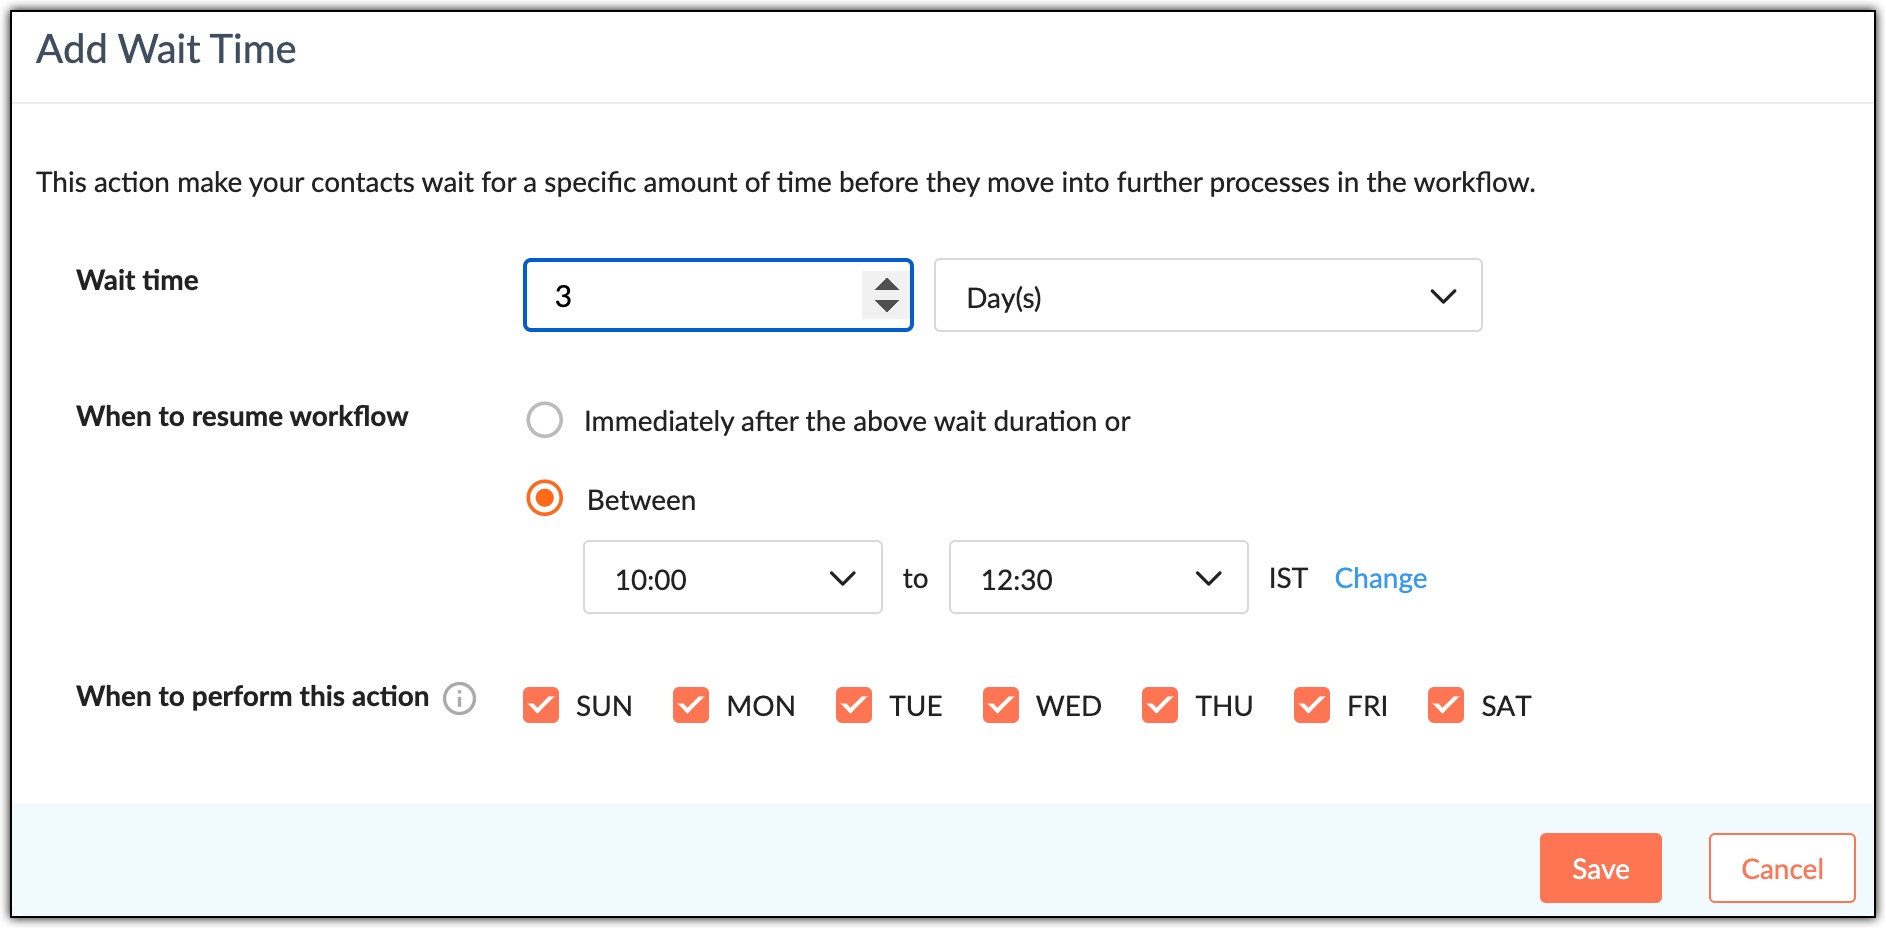Disable the TUE checkbox
Screen dimensions: 1886x928
tap(854, 705)
